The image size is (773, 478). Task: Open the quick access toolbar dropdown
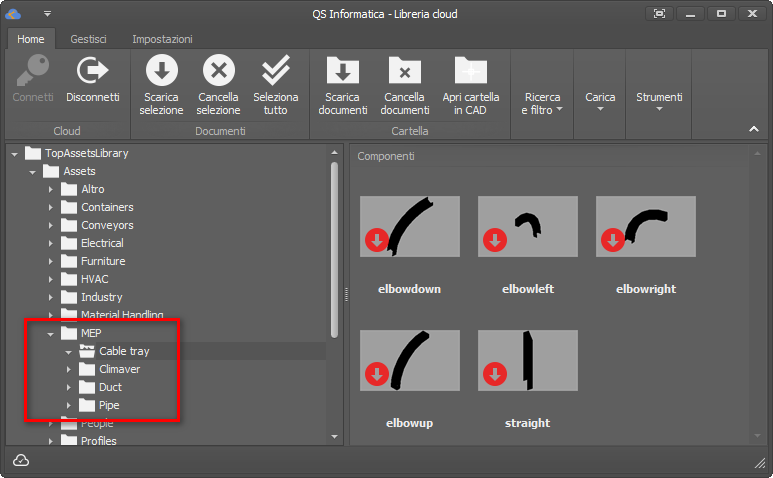click(47, 14)
